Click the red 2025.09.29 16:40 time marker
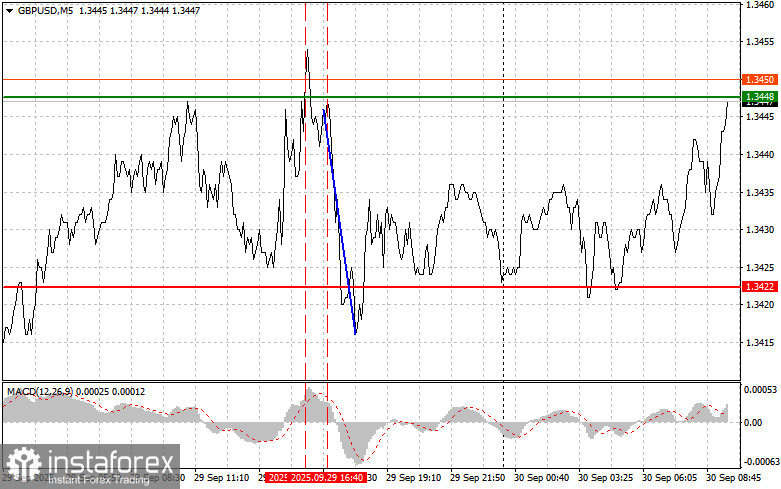 [x=327, y=478]
